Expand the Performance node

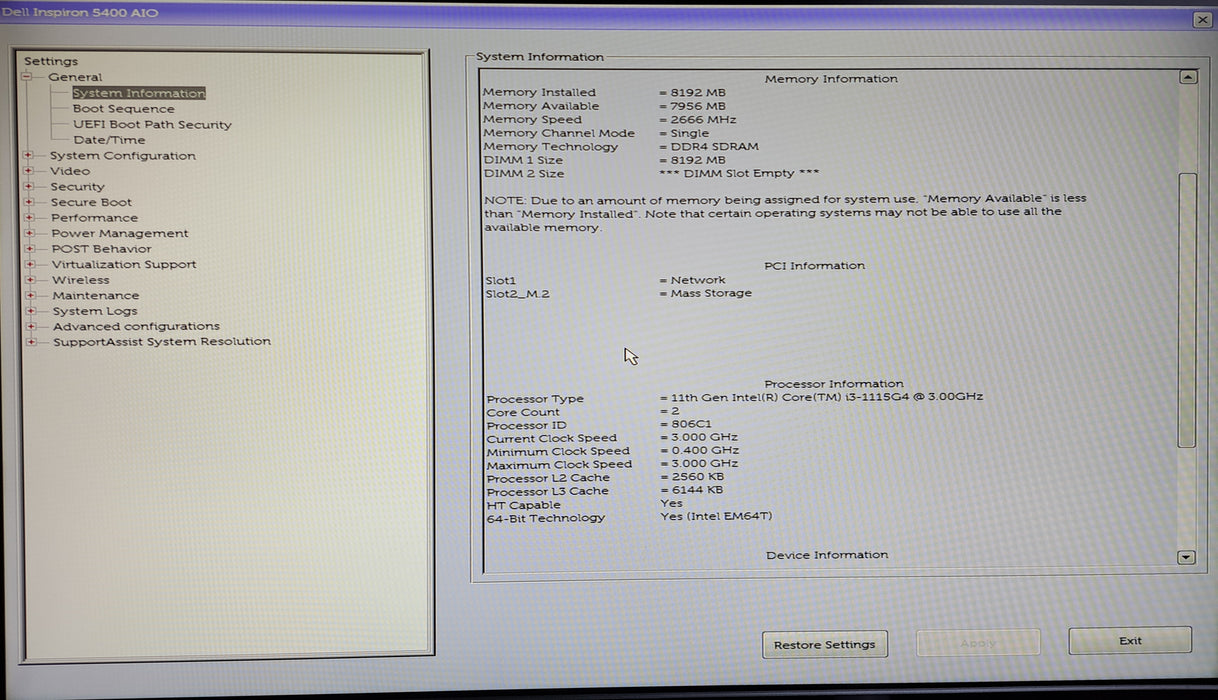tap(30, 217)
